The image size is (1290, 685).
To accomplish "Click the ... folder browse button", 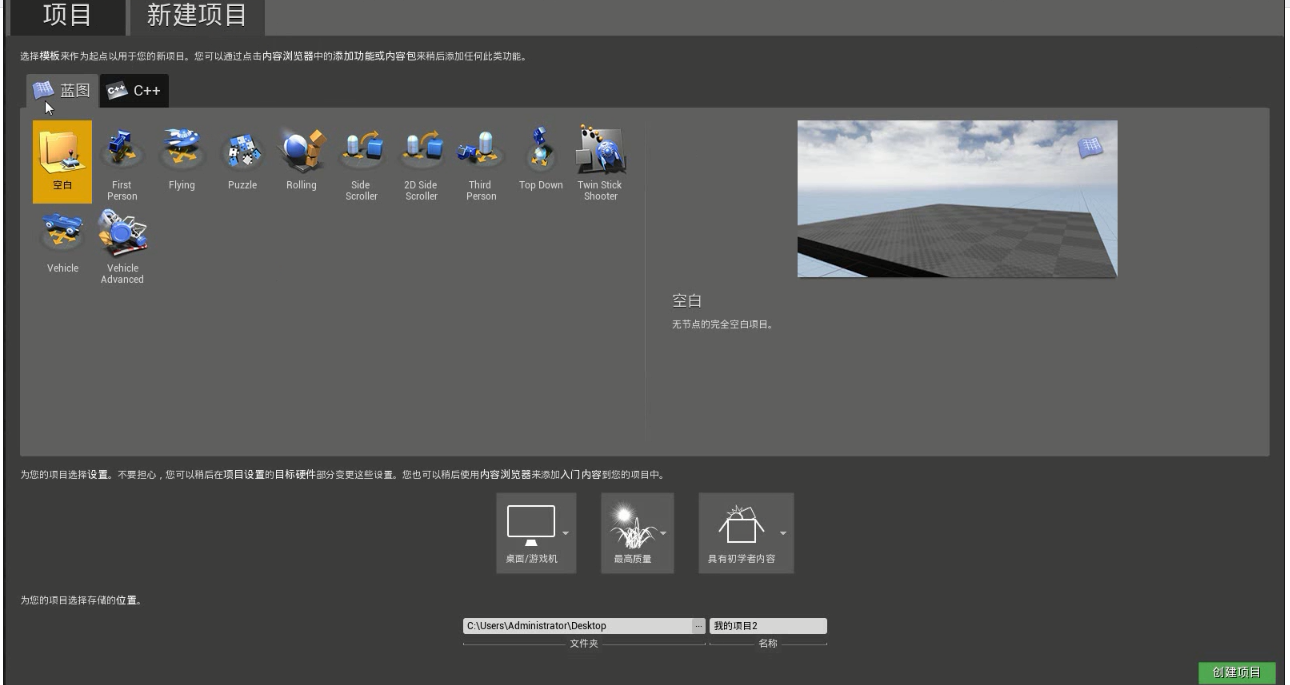I will (x=700, y=626).
